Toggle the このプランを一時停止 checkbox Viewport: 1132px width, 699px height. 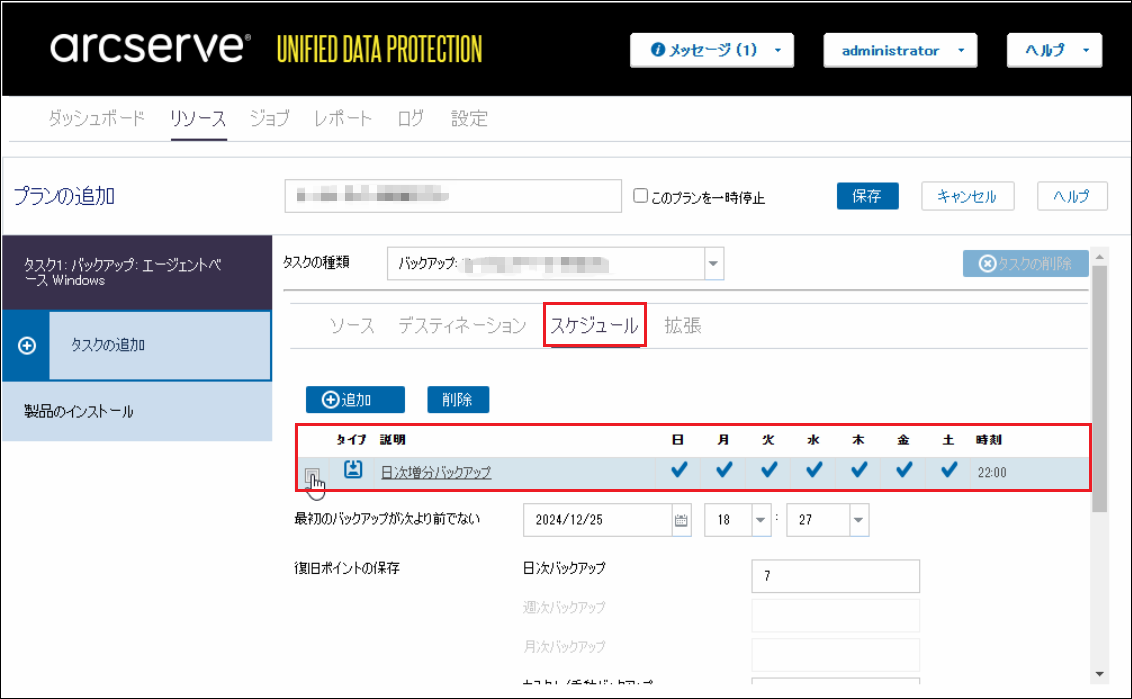pos(641,196)
